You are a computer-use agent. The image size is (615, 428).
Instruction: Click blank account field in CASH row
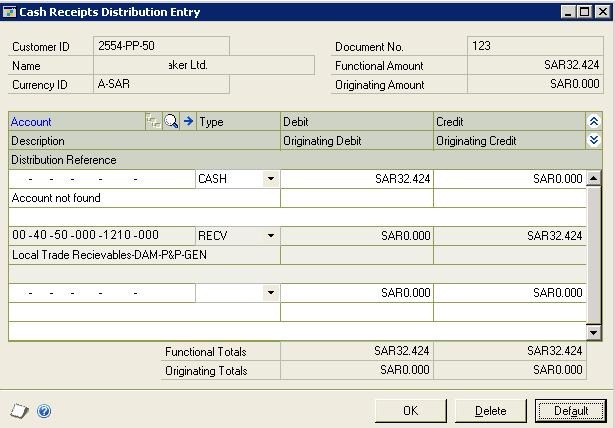pos(102,179)
